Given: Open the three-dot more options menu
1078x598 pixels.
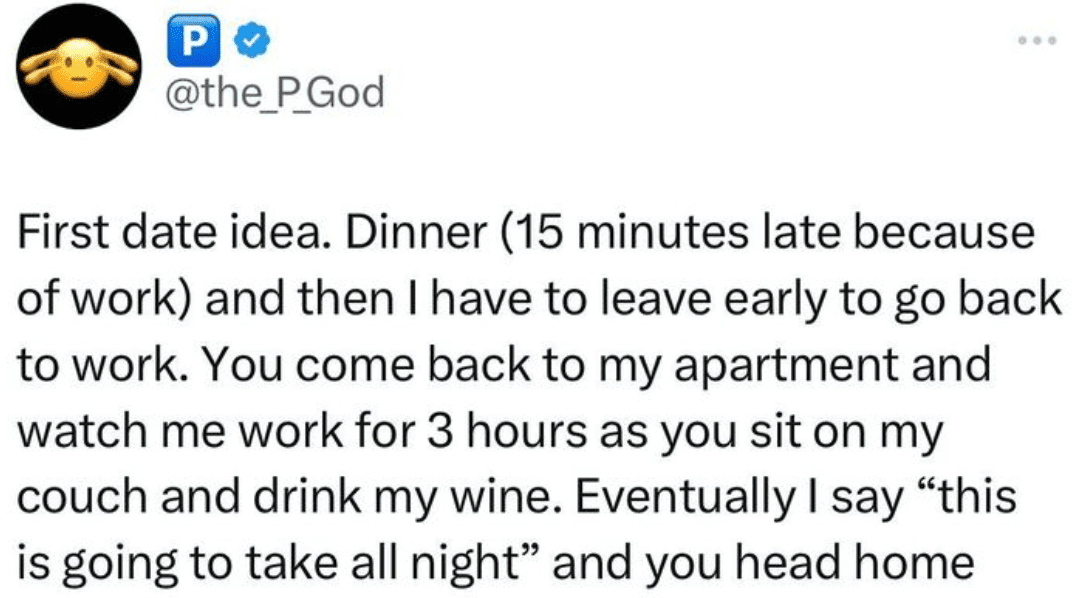Looking at the screenshot, I should point(1037,41).
